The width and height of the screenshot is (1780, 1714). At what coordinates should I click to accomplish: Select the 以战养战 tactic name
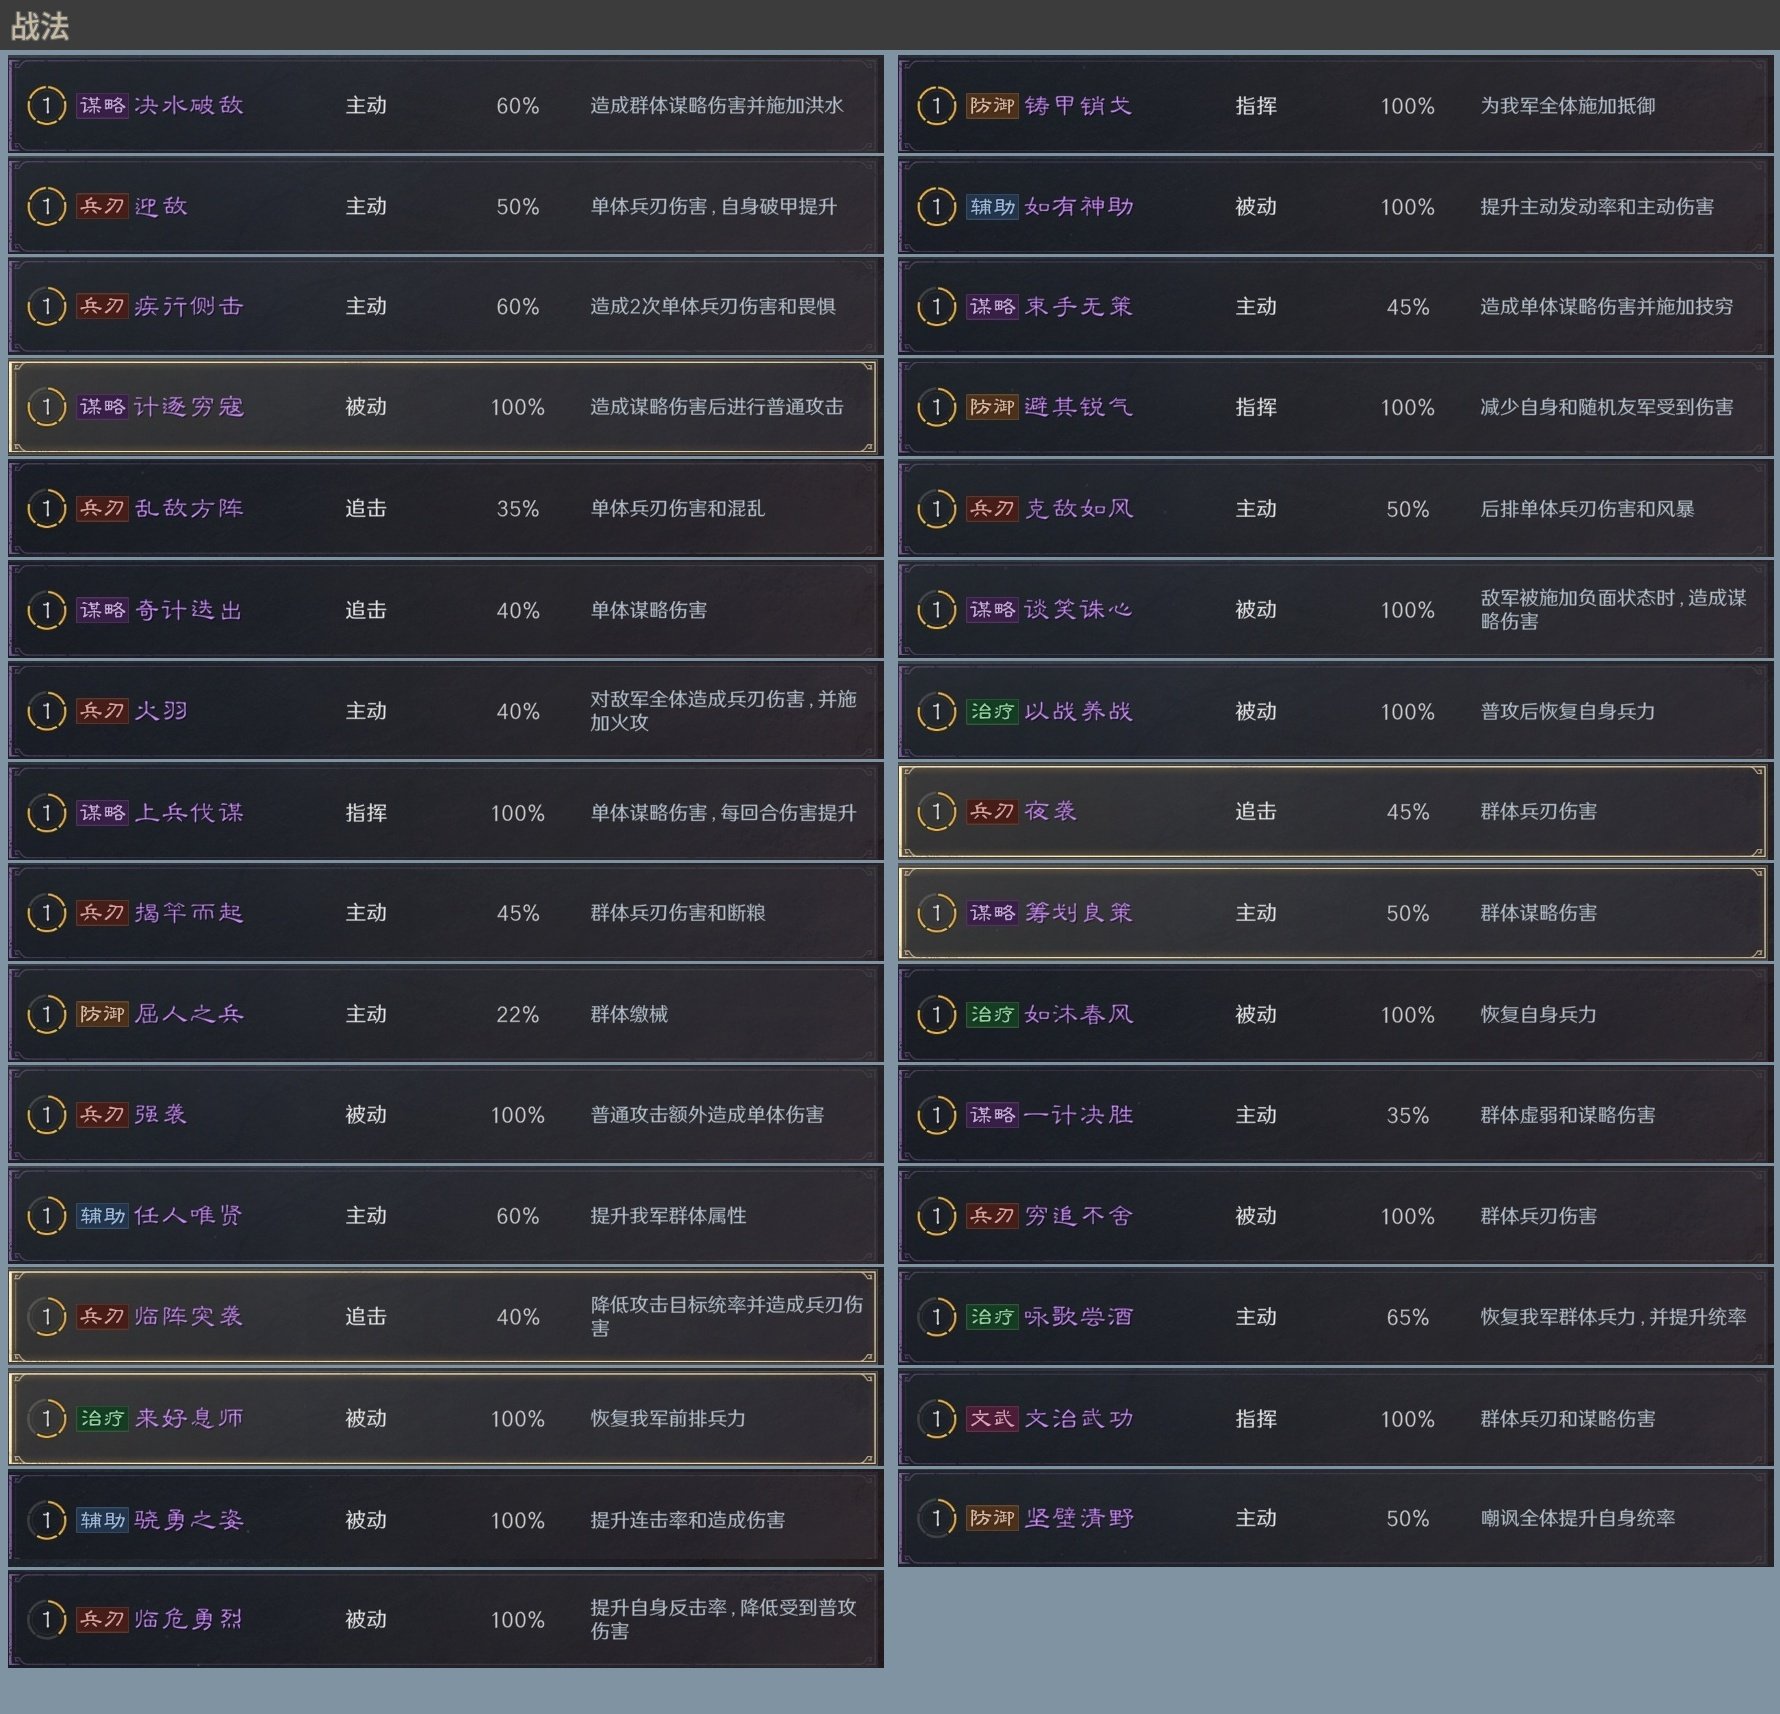click(1079, 711)
